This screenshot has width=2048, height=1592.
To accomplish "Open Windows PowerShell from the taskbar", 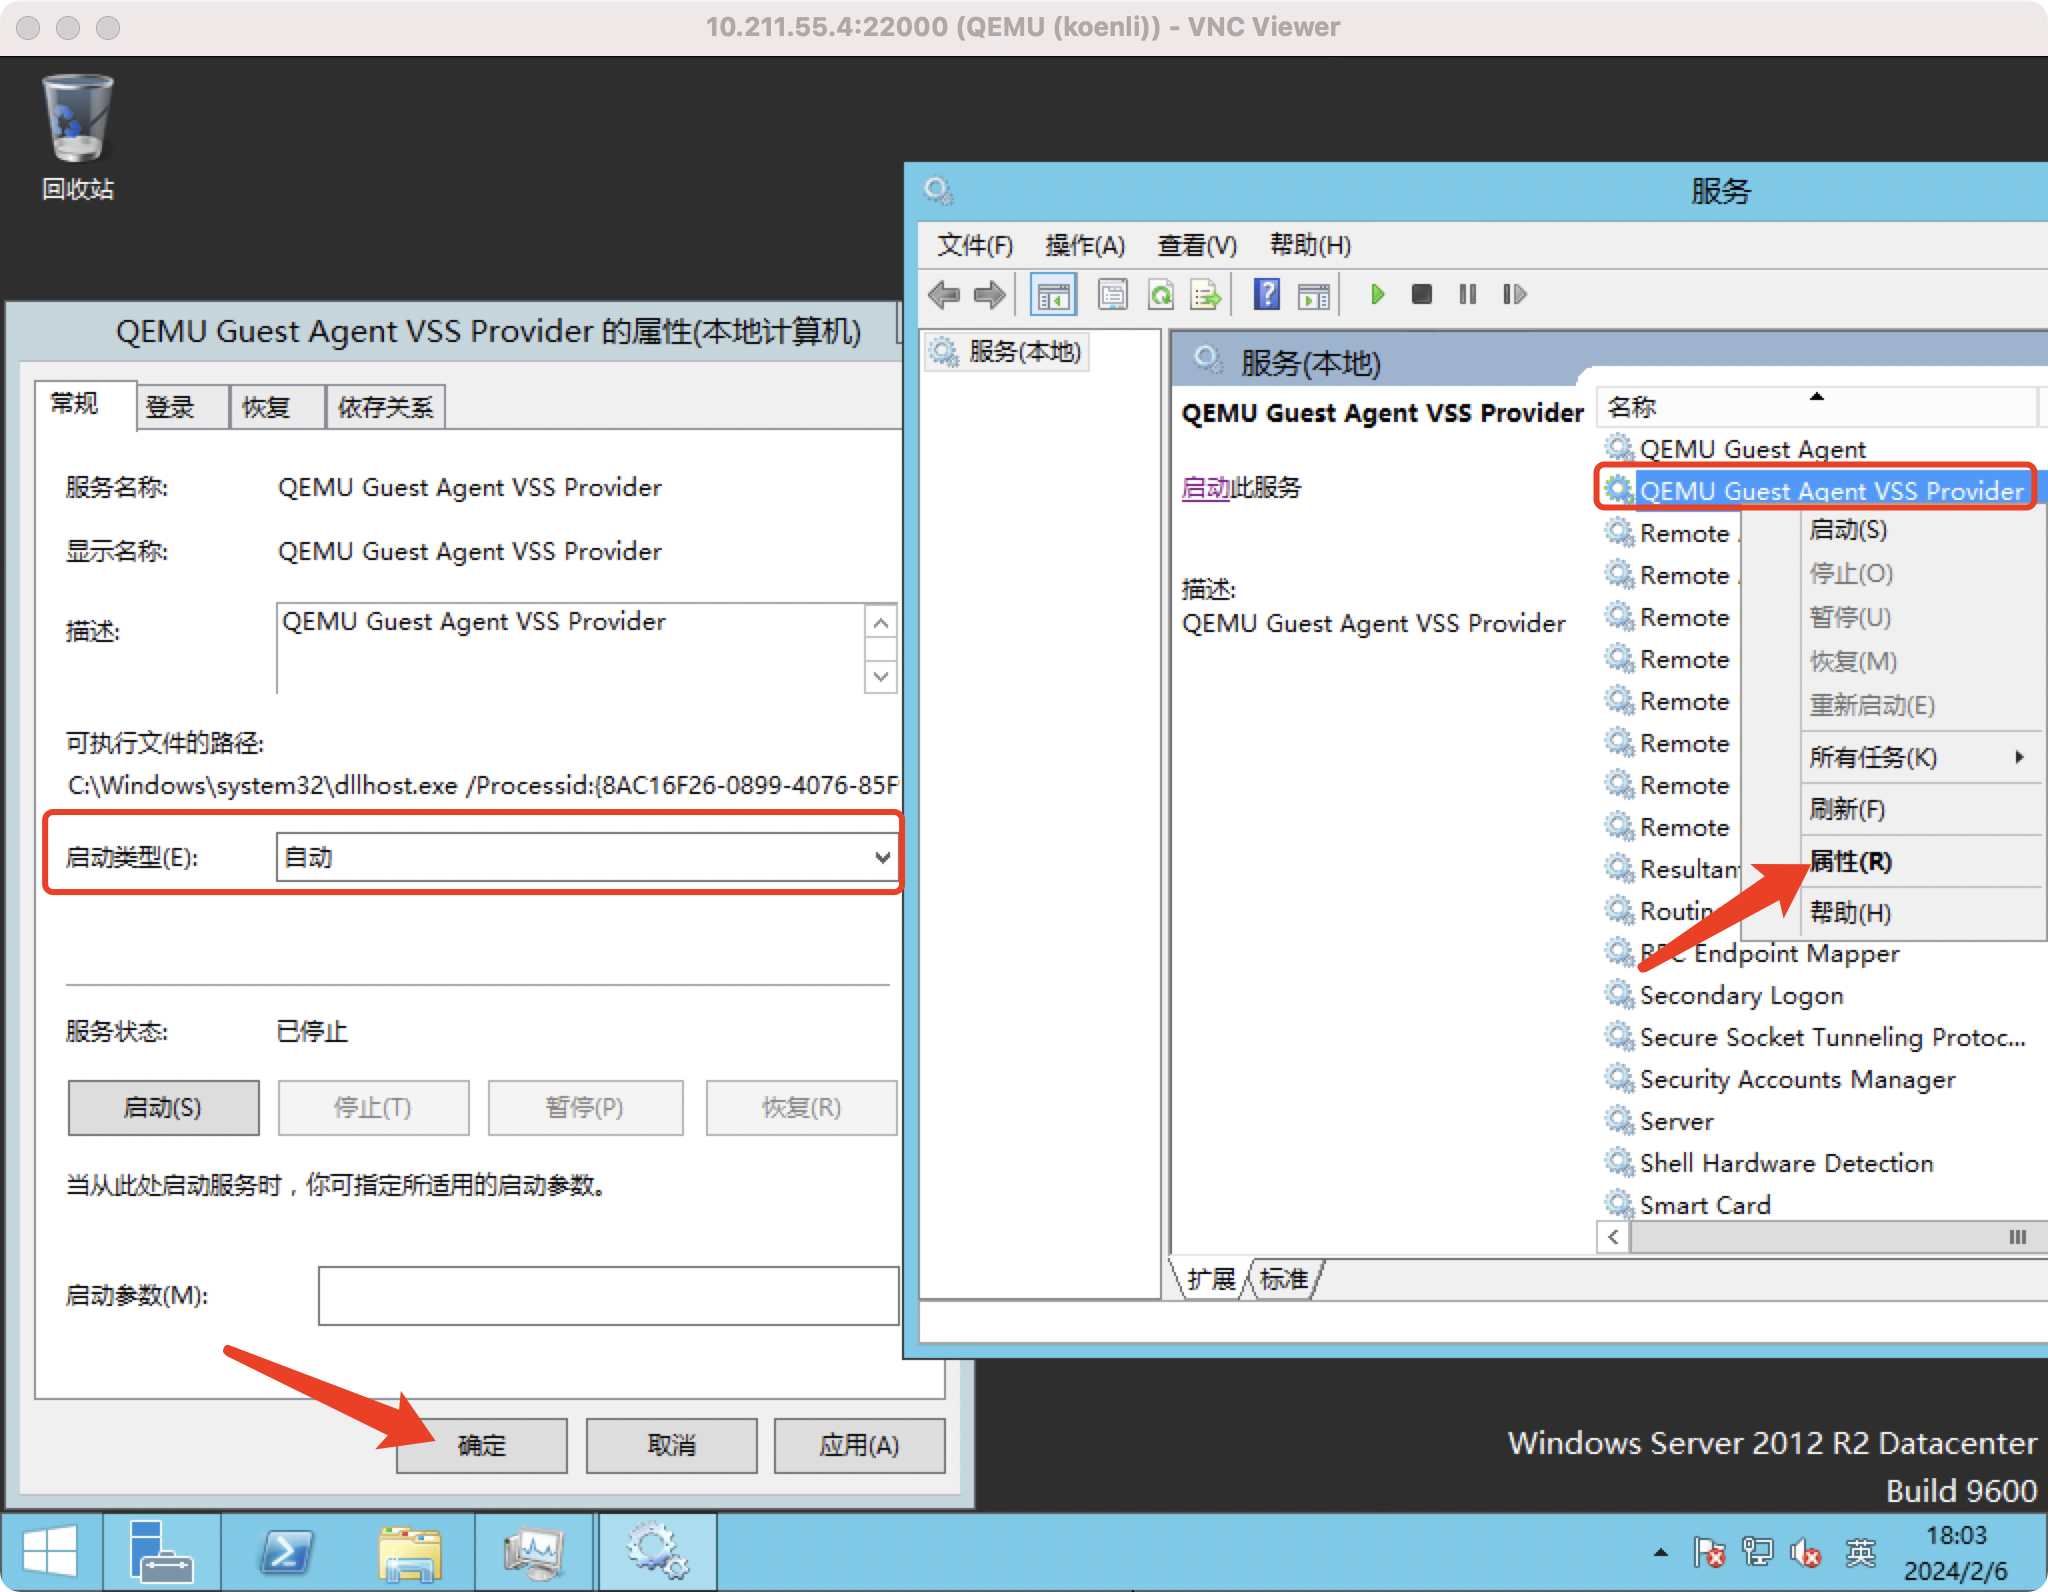I will [x=287, y=1551].
